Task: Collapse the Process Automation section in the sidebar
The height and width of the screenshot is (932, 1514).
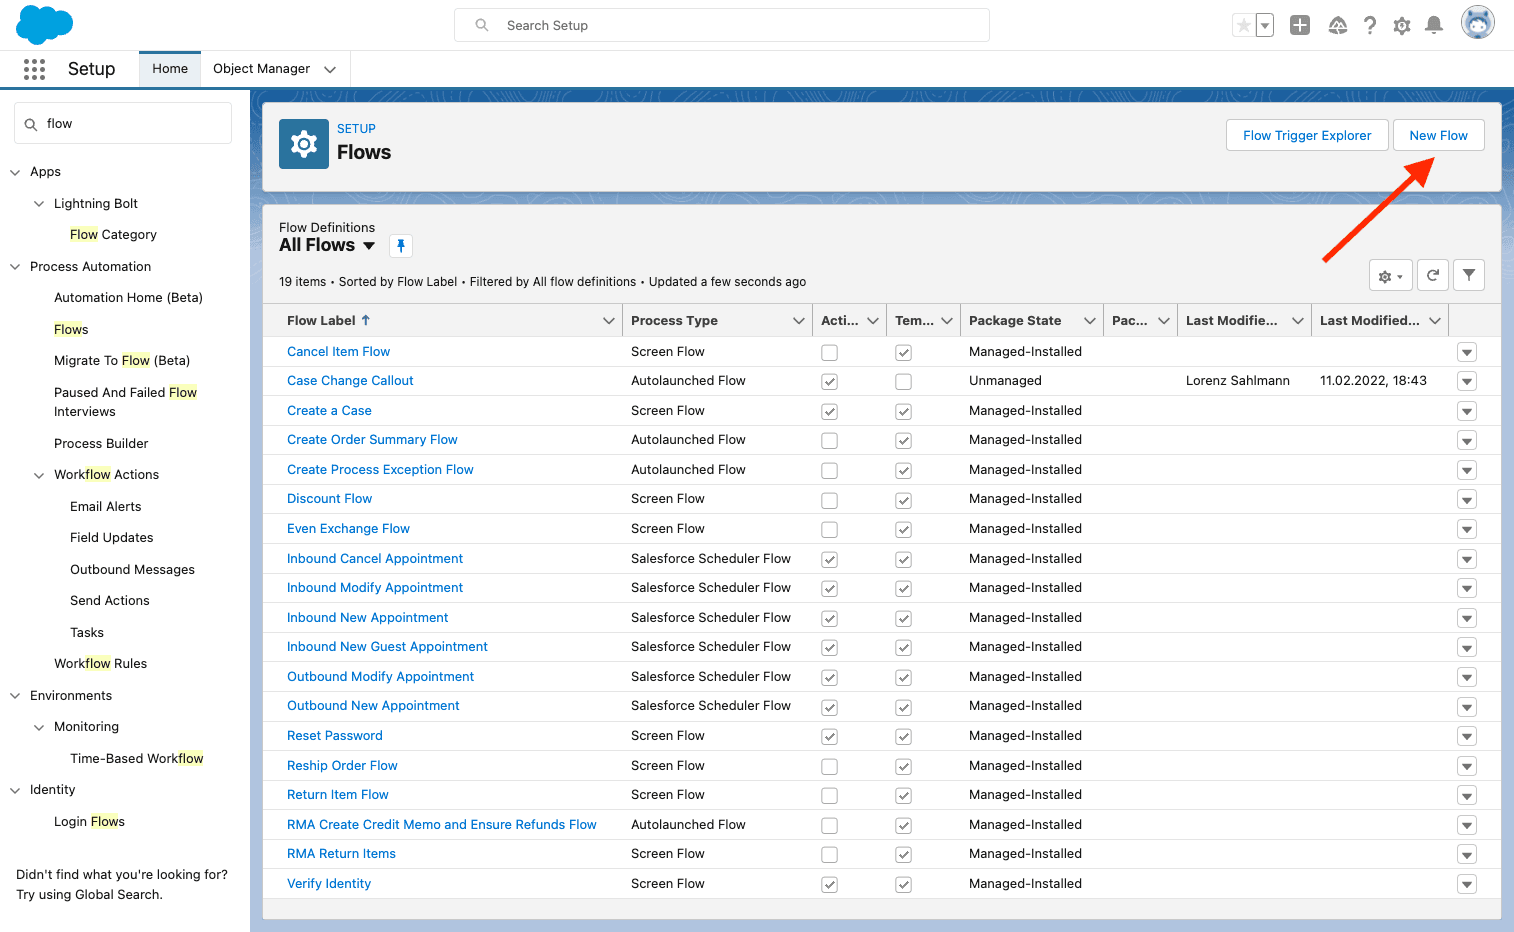Action: (14, 266)
